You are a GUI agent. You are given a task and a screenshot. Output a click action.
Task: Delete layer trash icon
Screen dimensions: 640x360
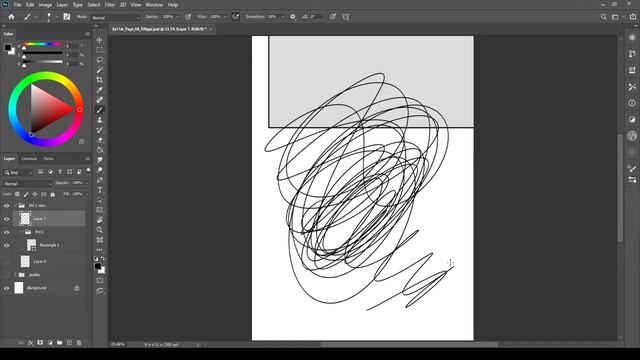pyautogui.click(x=79, y=343)
